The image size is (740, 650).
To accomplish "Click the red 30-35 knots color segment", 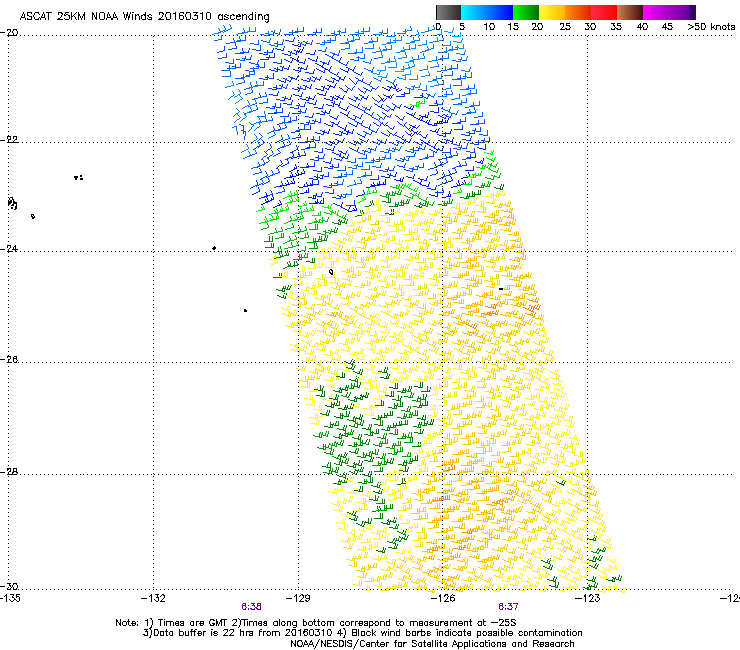I will click(x=604, y=12).
